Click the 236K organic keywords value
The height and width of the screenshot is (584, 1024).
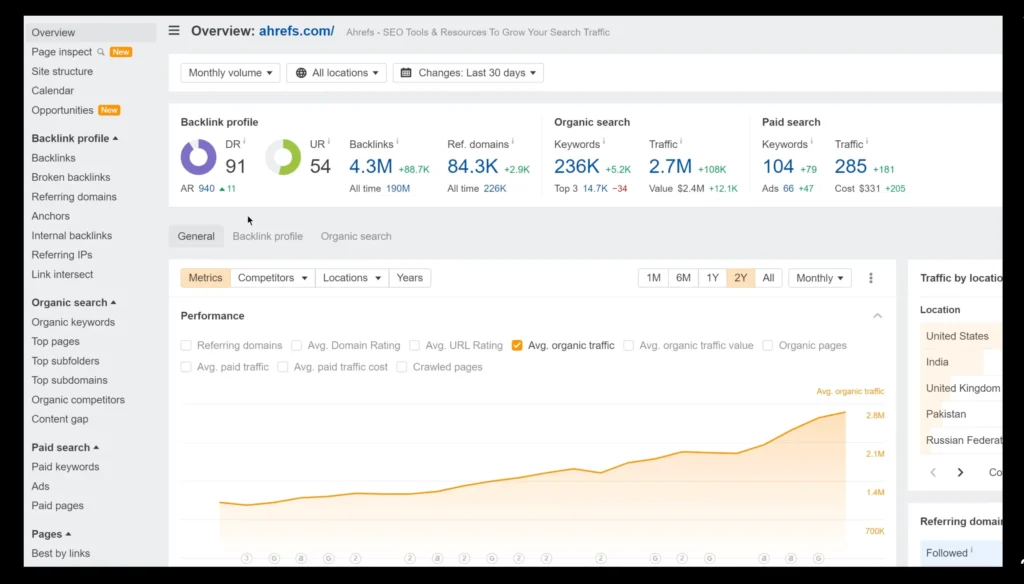(577, 167)
